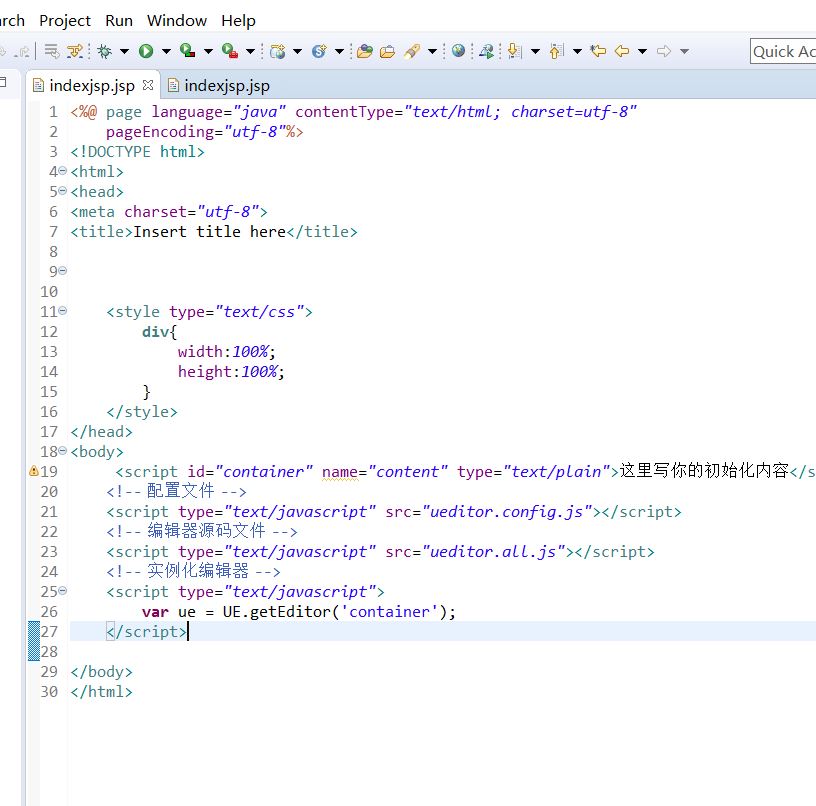
Task: Navigate Forward with grey right arrow
Action: click(x=664, y=51)
